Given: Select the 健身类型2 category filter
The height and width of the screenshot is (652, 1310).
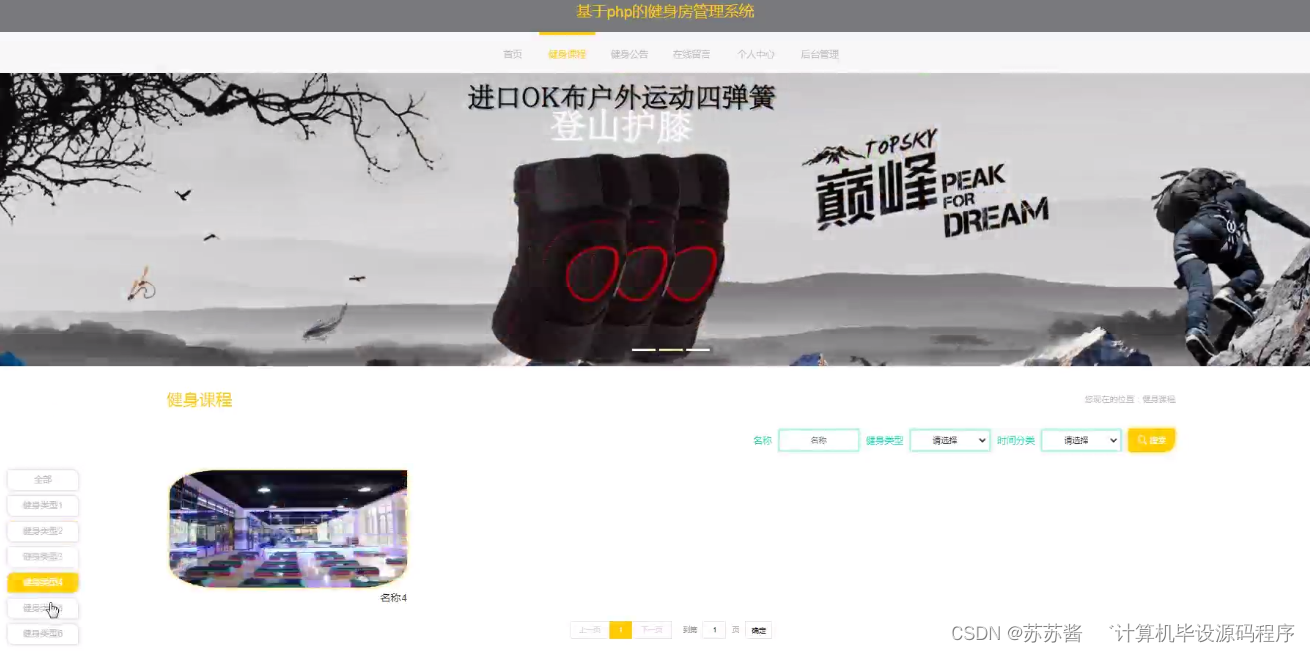Looking at the screenshot, I should 42,531.
